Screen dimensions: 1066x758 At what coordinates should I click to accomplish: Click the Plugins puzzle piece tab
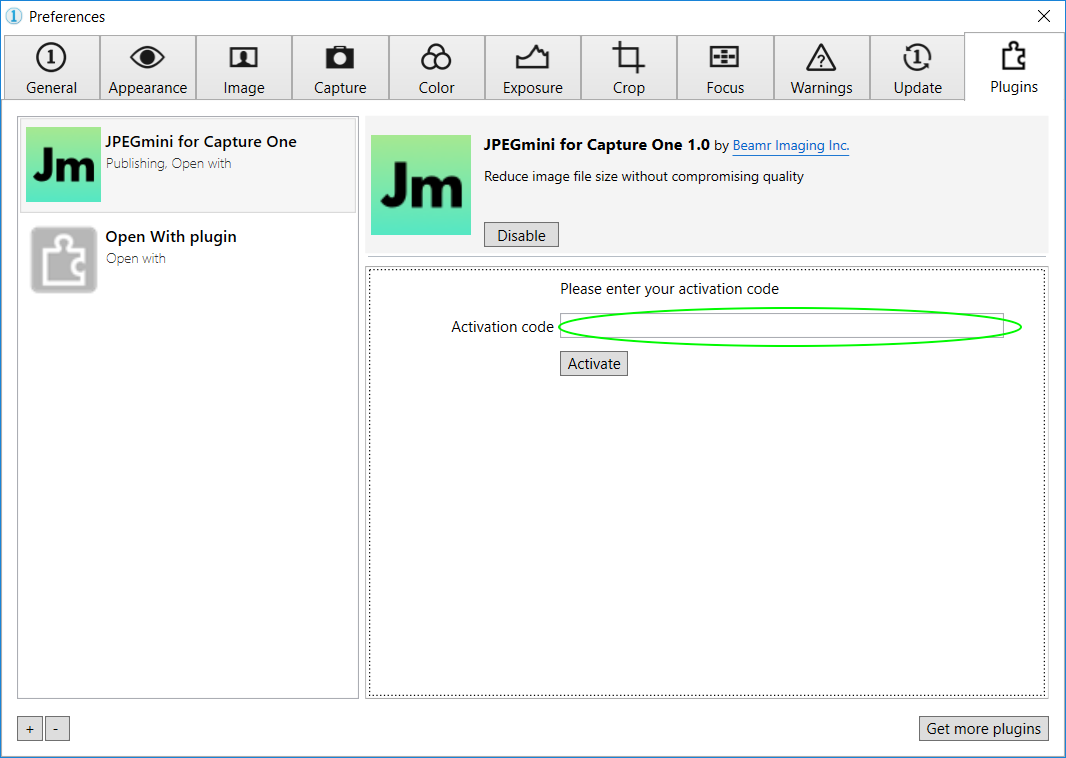coord(1014,67)
